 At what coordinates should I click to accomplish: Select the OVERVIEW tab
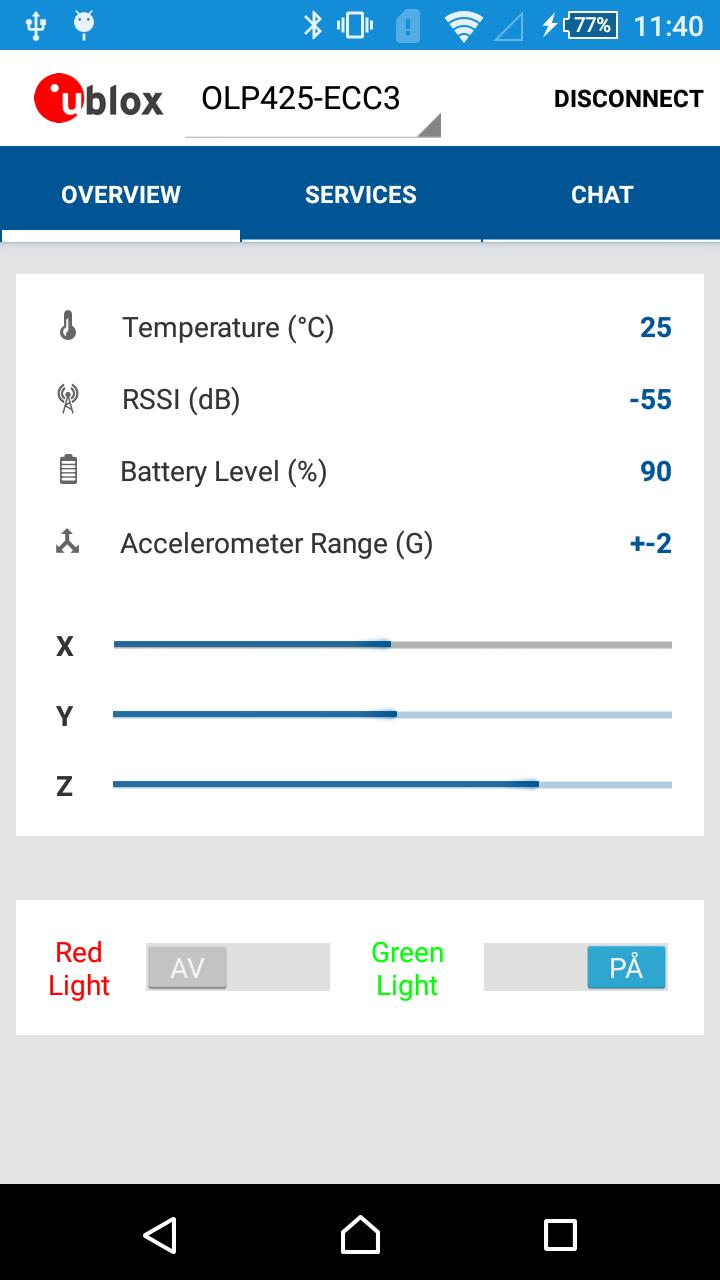(x=121, y=194)
